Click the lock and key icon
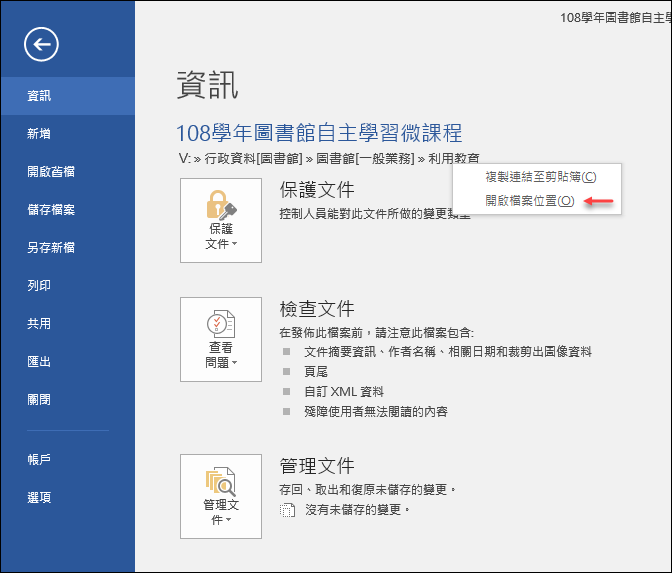The image size is (672, 573). pyautogui.click(x=221, y=205)
